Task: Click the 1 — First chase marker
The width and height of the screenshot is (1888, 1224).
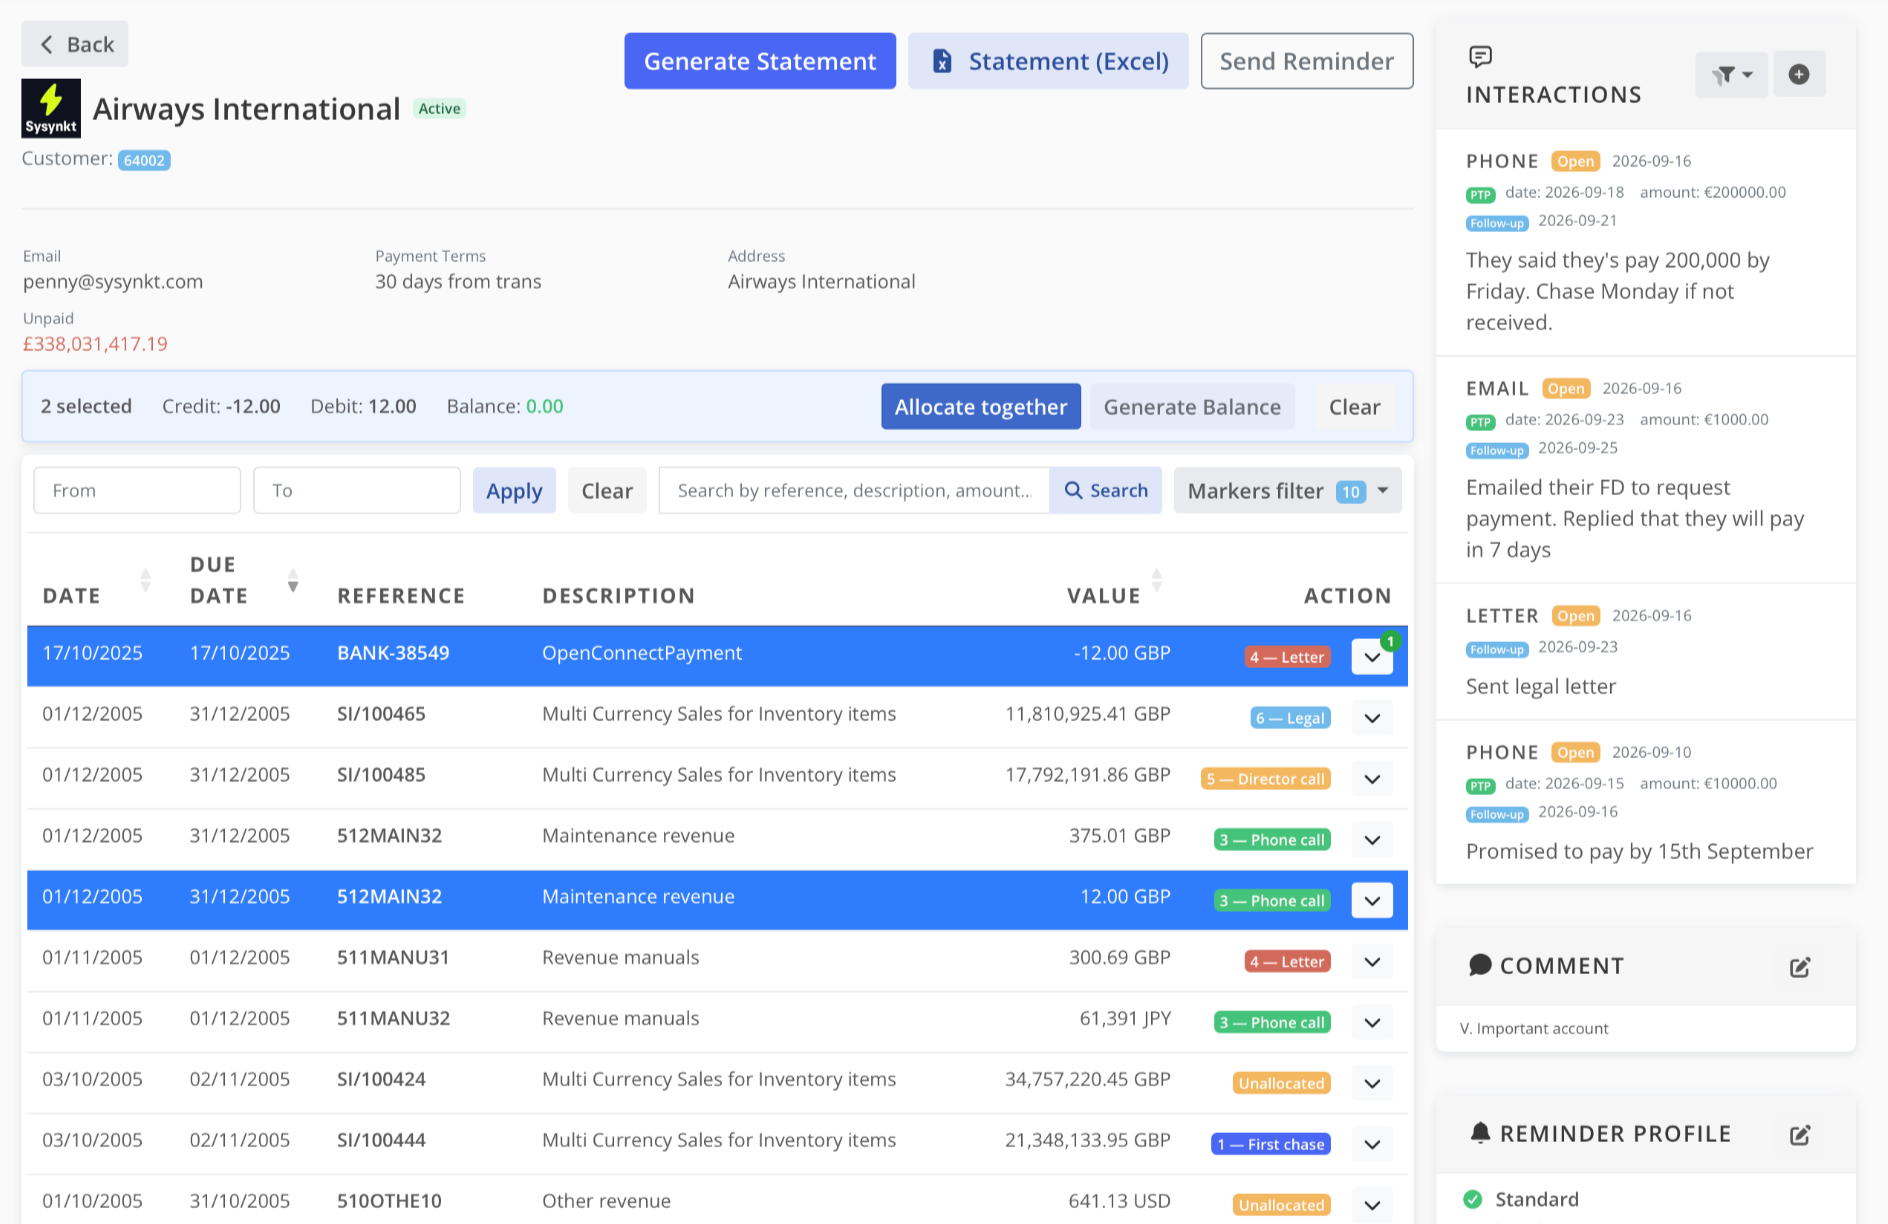Action: point(1270,1144)
